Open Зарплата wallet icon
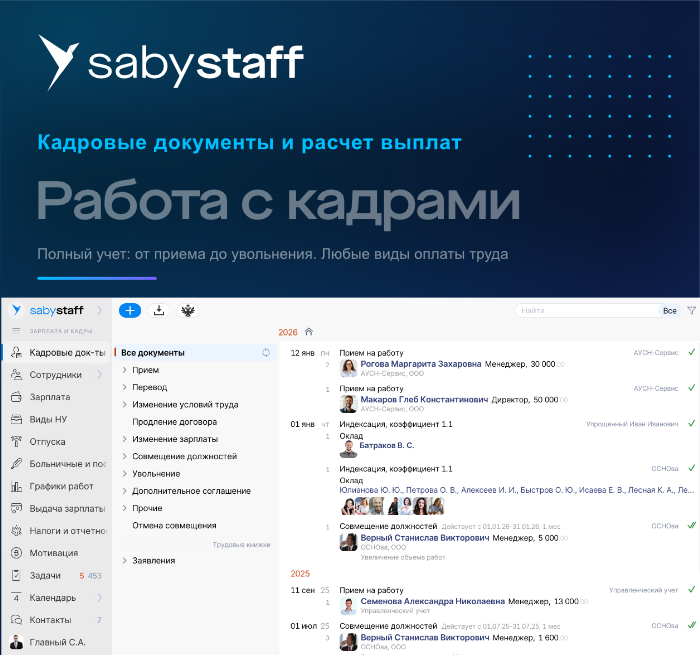Image resolution: width=700 pixels, height=655 pixels. point(17,396)
